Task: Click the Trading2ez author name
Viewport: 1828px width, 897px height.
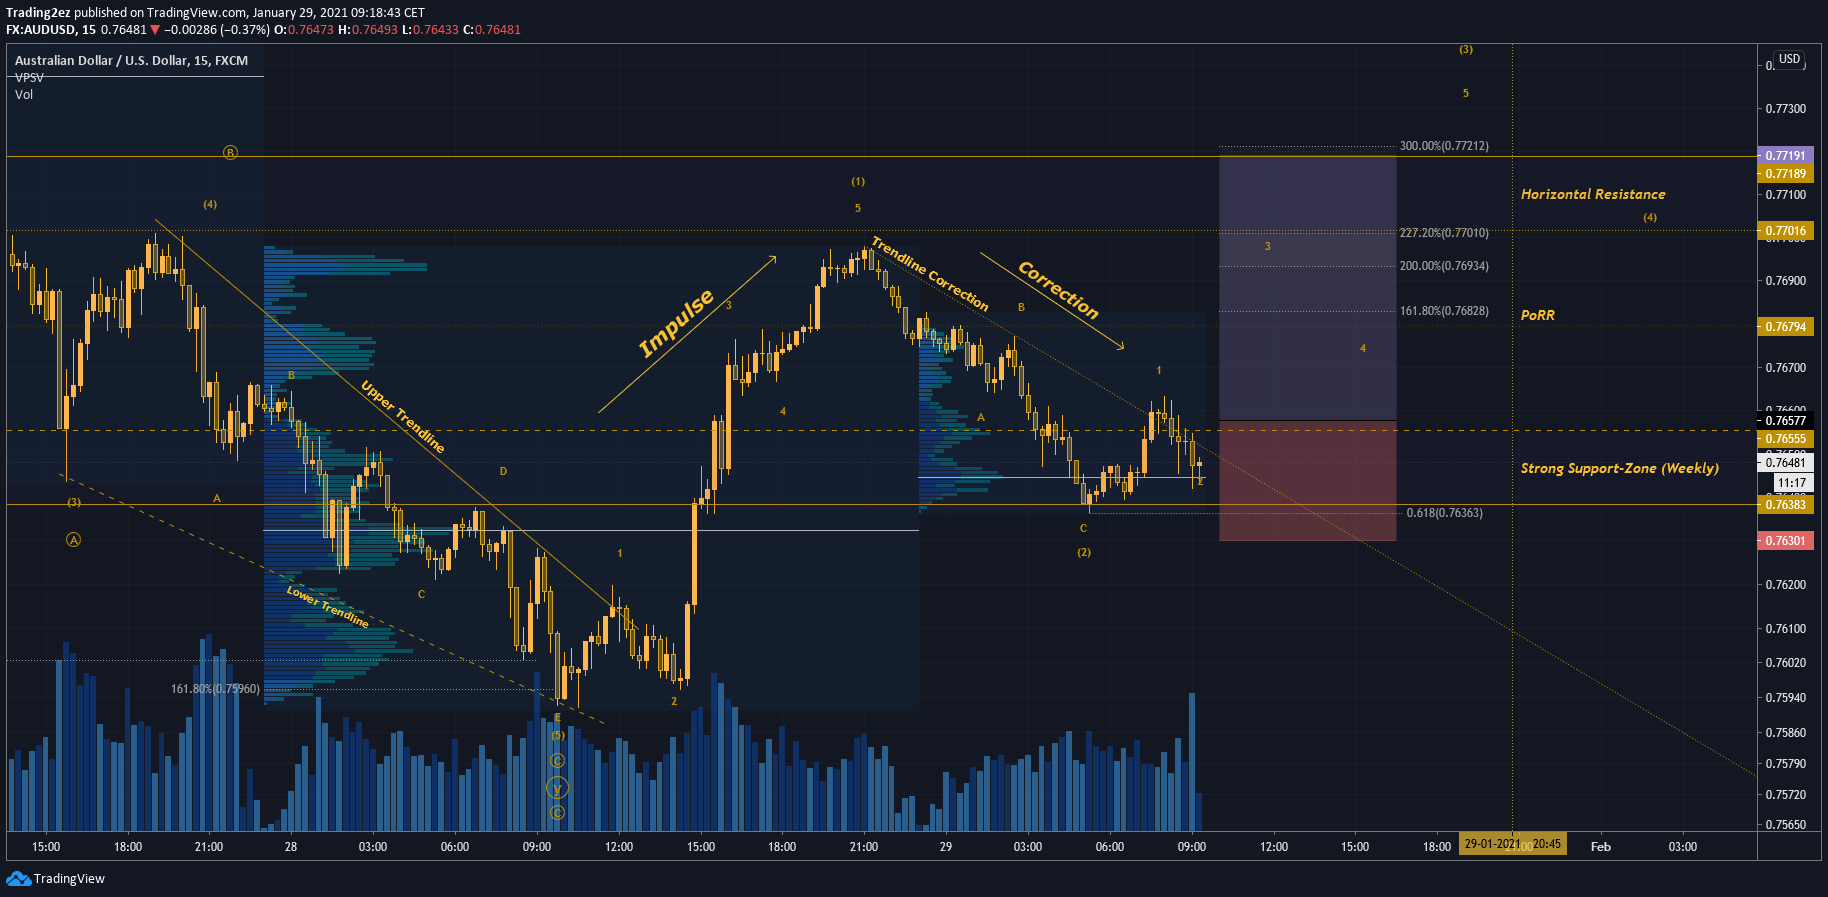Action: [x=38, y=12]
